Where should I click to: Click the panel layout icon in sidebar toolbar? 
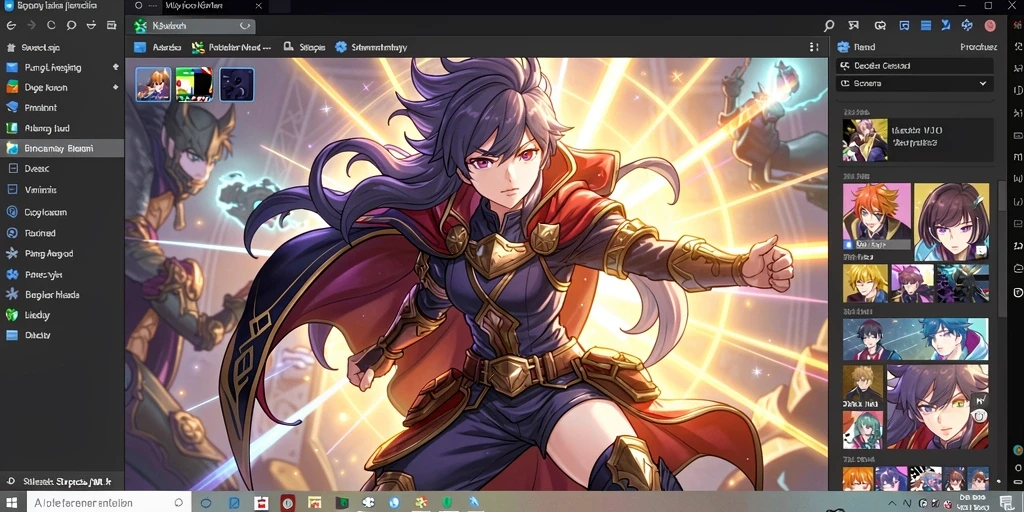coord(111,26)
